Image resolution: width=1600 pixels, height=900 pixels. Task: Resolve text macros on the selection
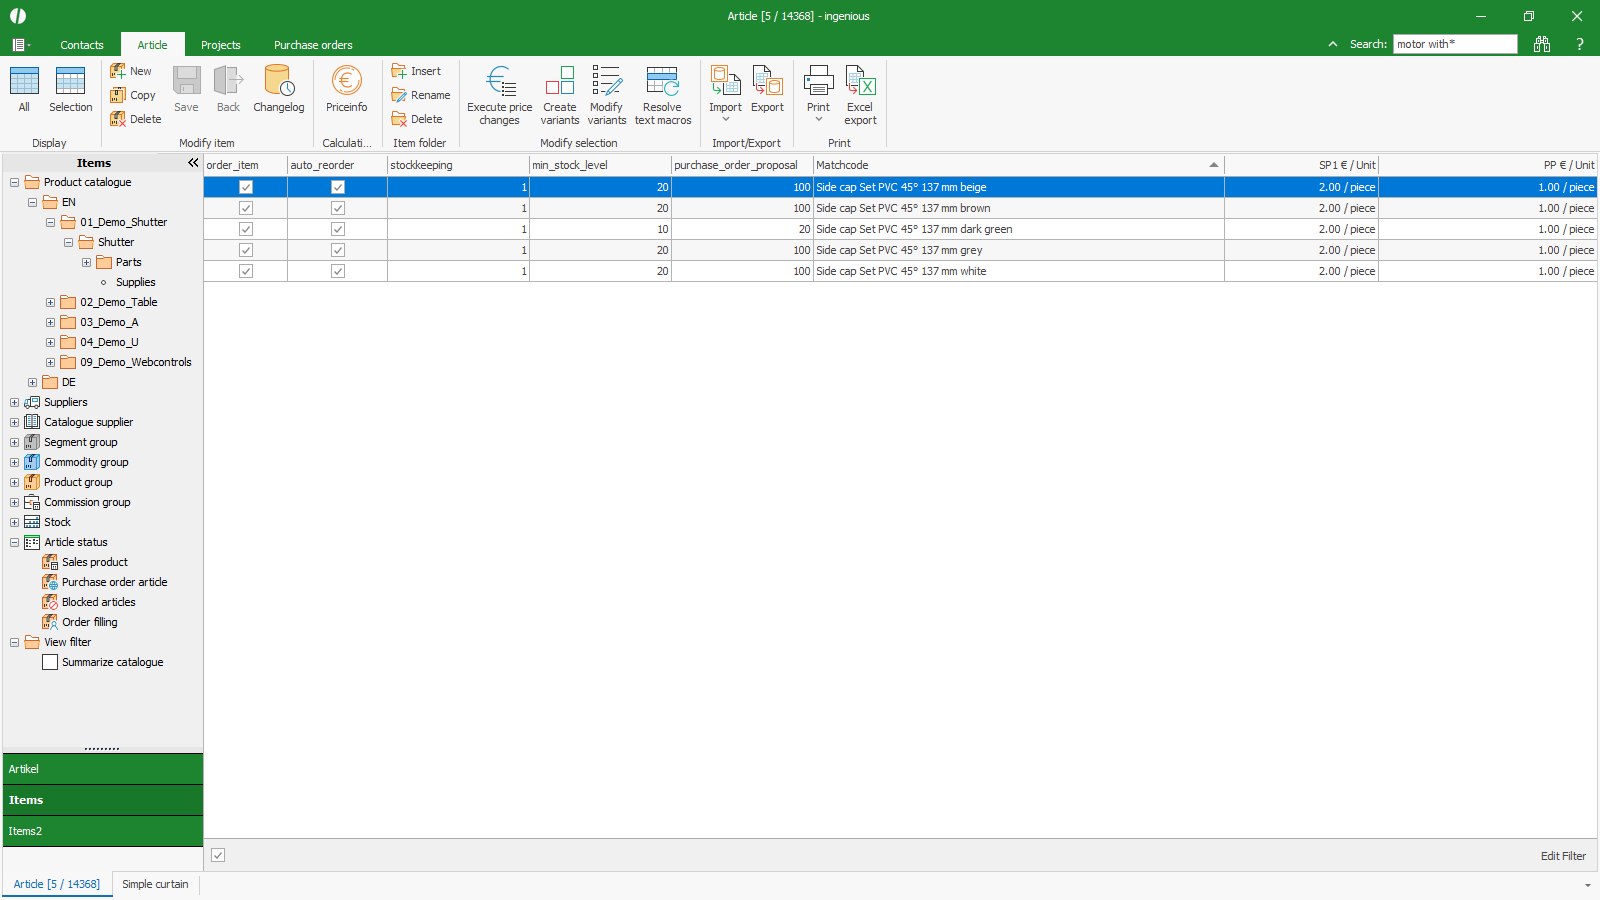[x=662, y=94]
